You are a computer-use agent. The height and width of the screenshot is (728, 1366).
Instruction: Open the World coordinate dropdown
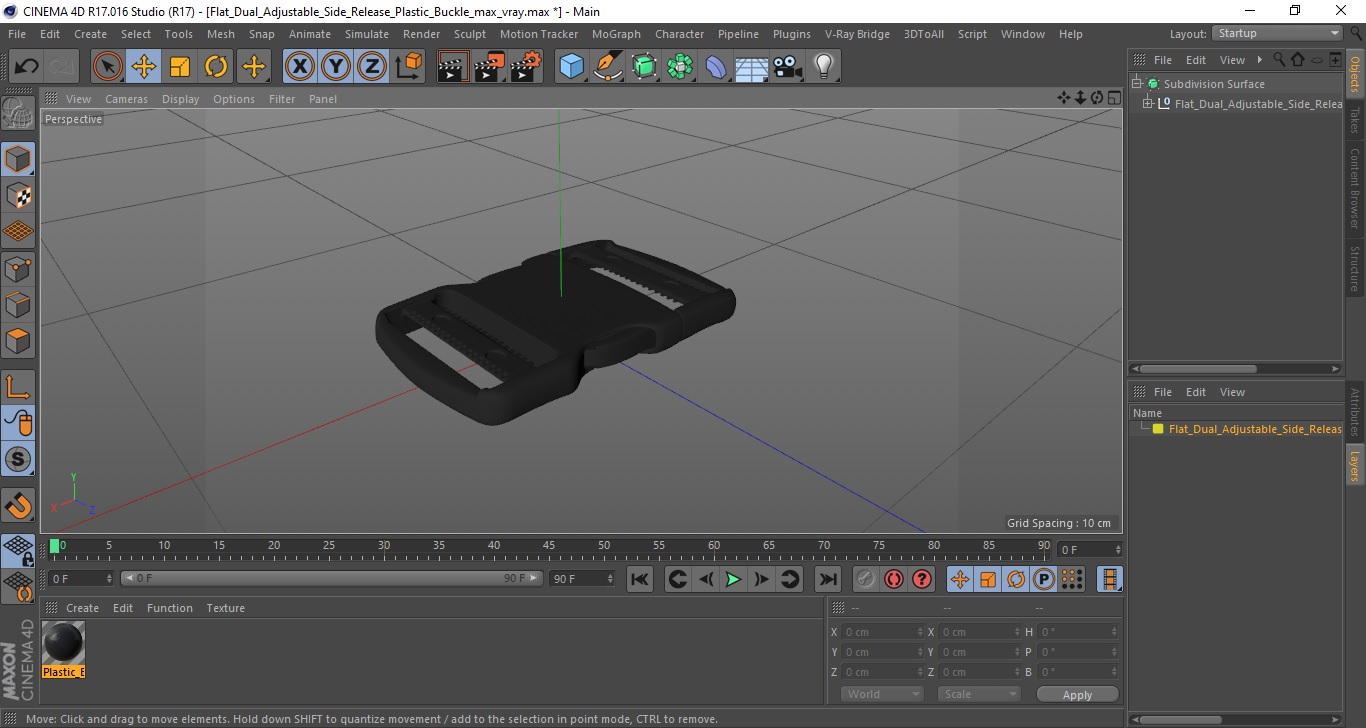pyautogui.click(x=882, y=694)
